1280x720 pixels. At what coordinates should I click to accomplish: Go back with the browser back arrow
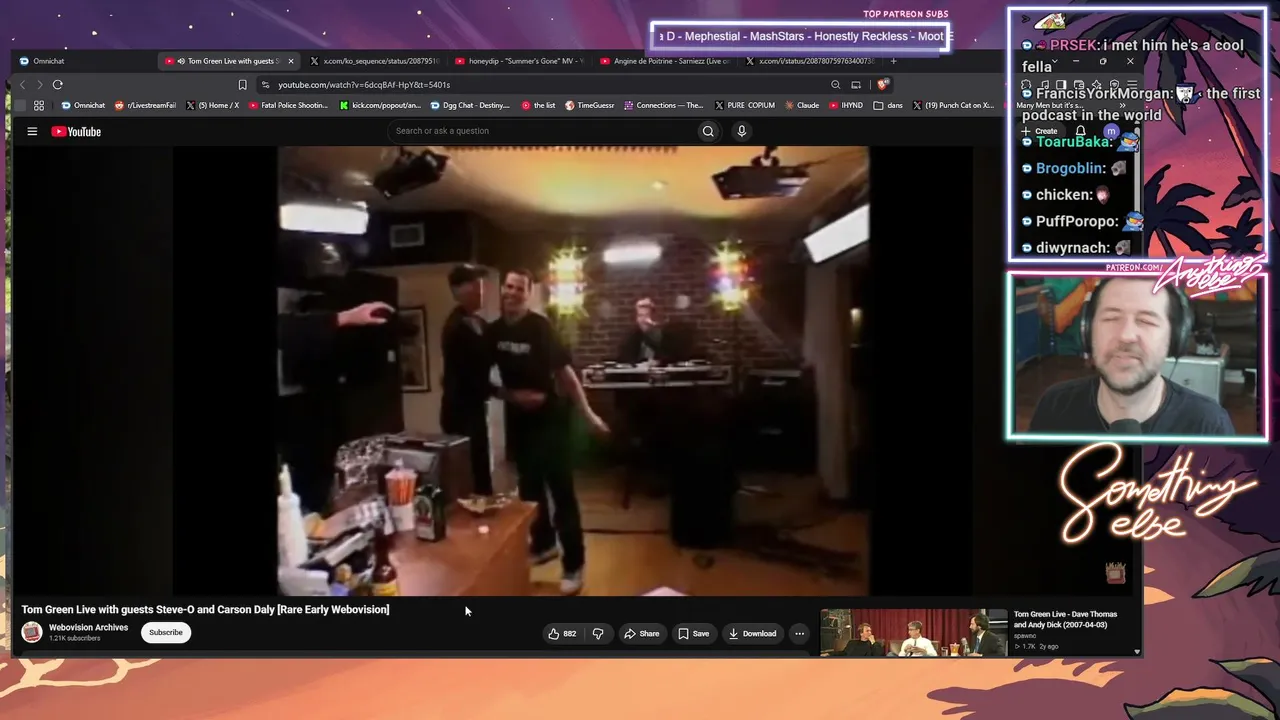pos(22,85)
